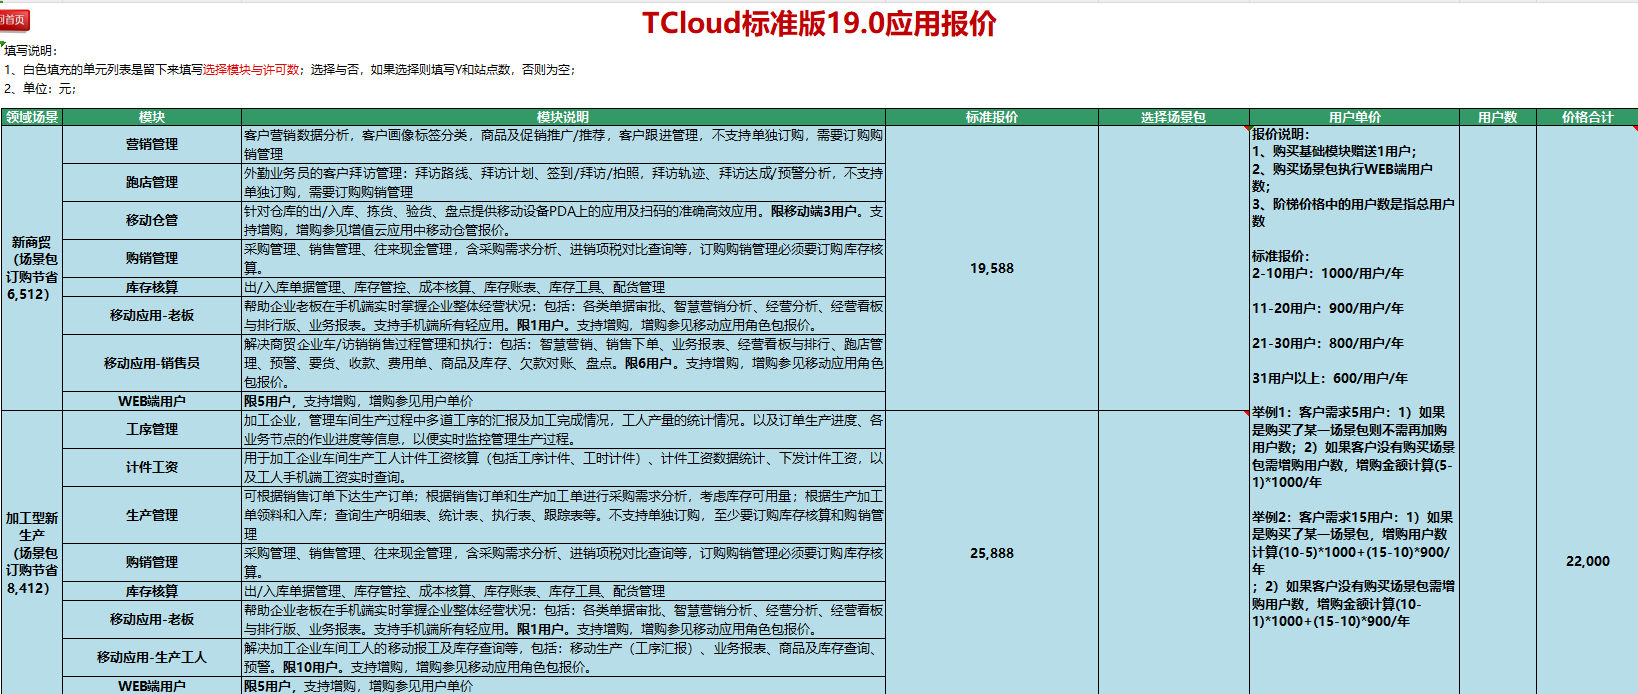1638x694 pixels.
Task: Click the 工序管理 description starting 加工企业
Action: pos(563,429)
